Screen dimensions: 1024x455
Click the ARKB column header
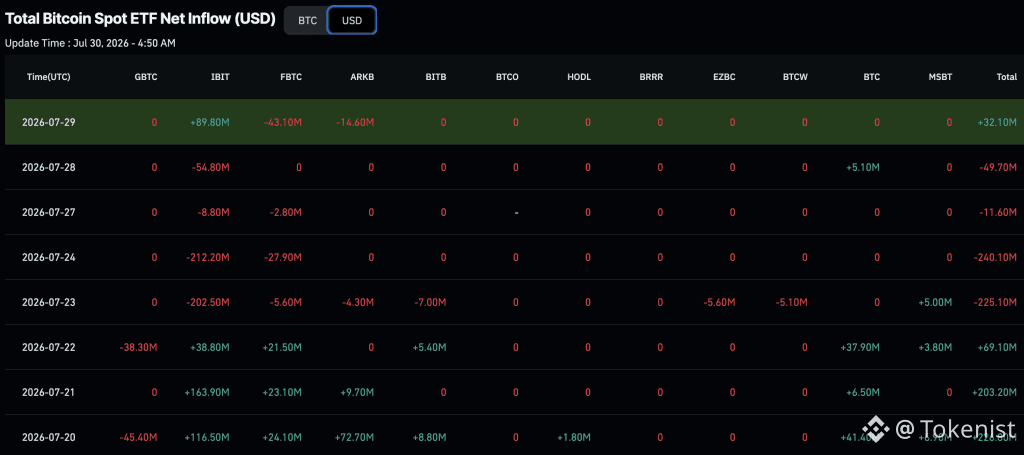(362, 77)
